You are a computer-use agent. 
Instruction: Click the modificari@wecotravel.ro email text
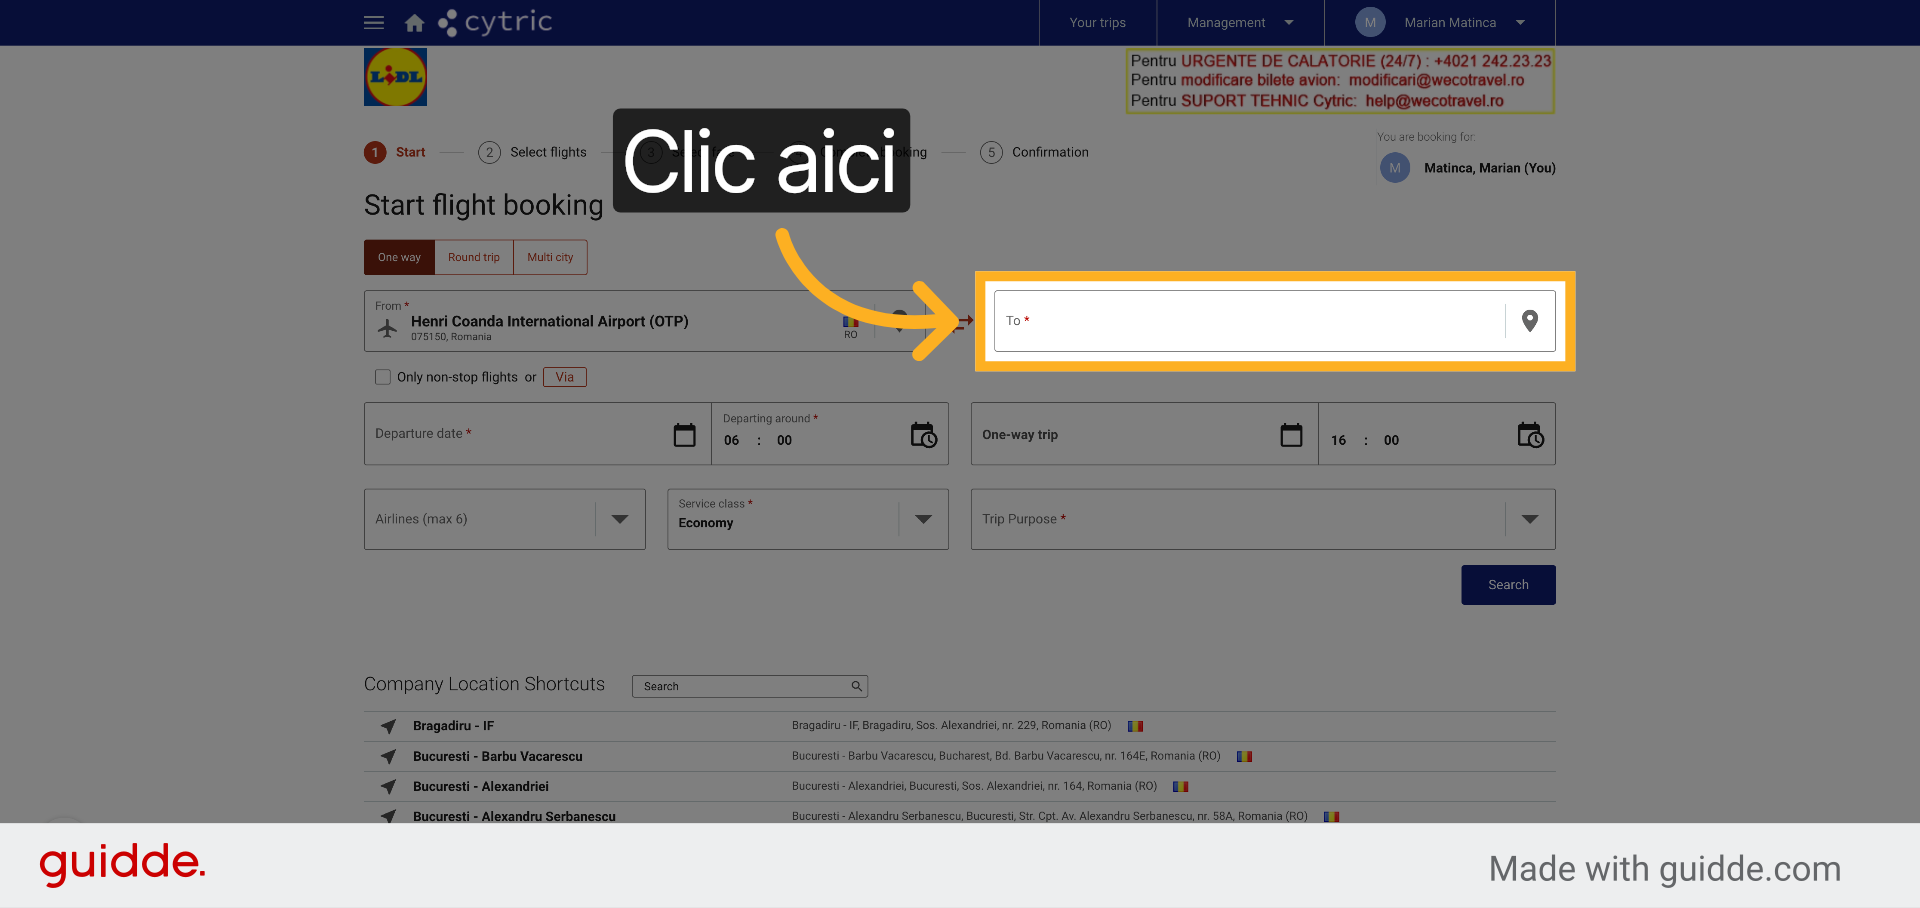[x=1436, y=80]
